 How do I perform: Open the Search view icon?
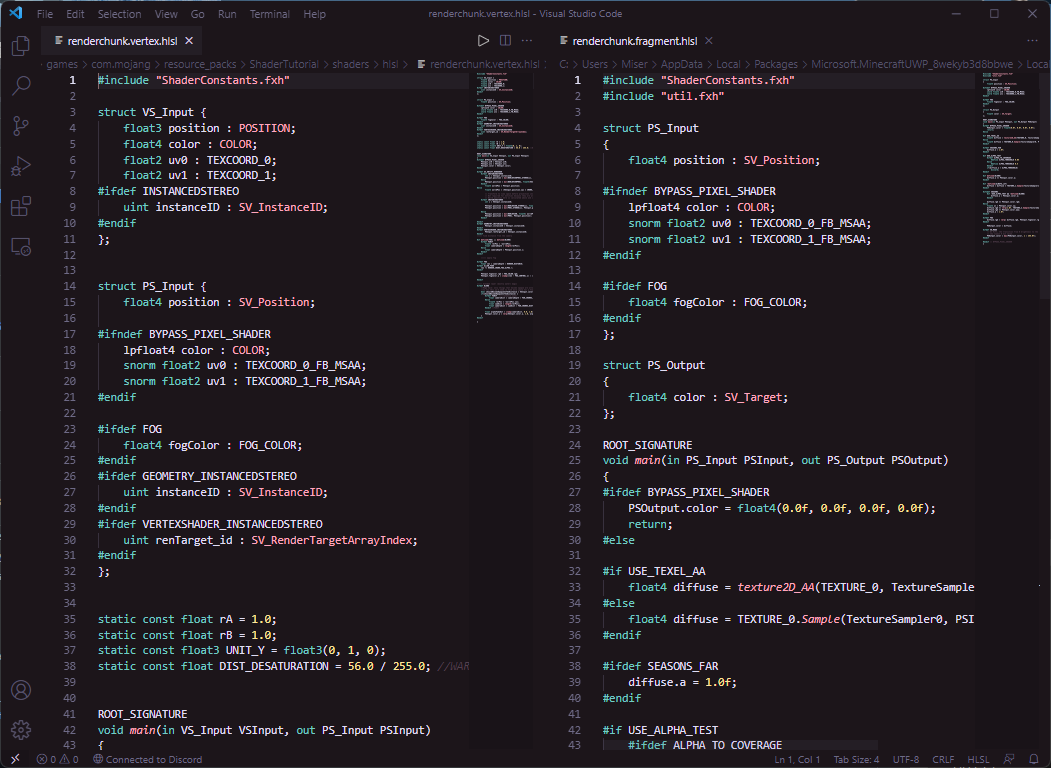pyautogui.click(x=21, y=86)
